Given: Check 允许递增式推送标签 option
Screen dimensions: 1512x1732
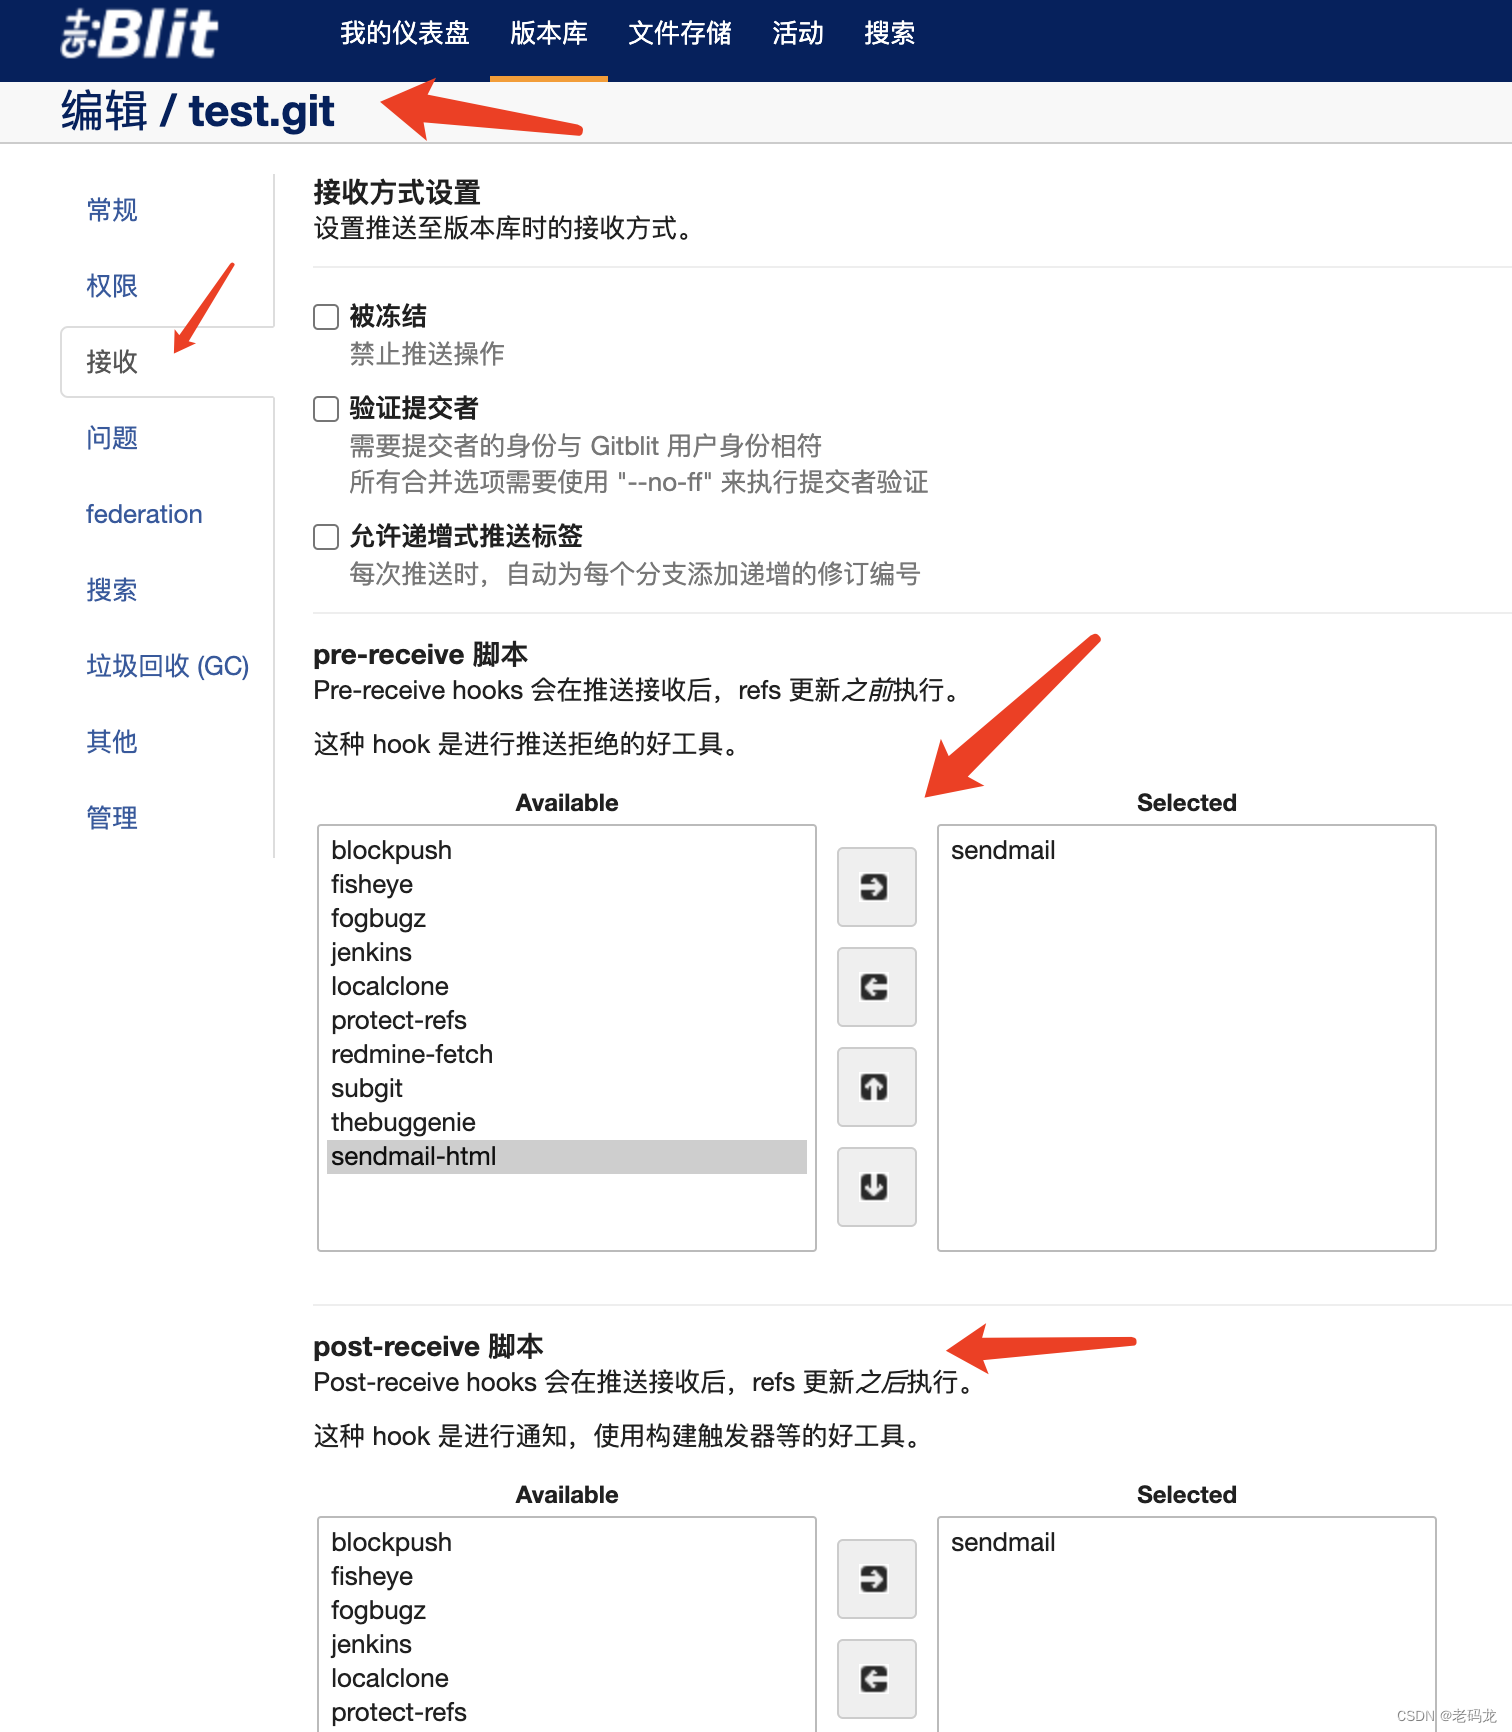Looking at the screenshot, I should (326, 537).
